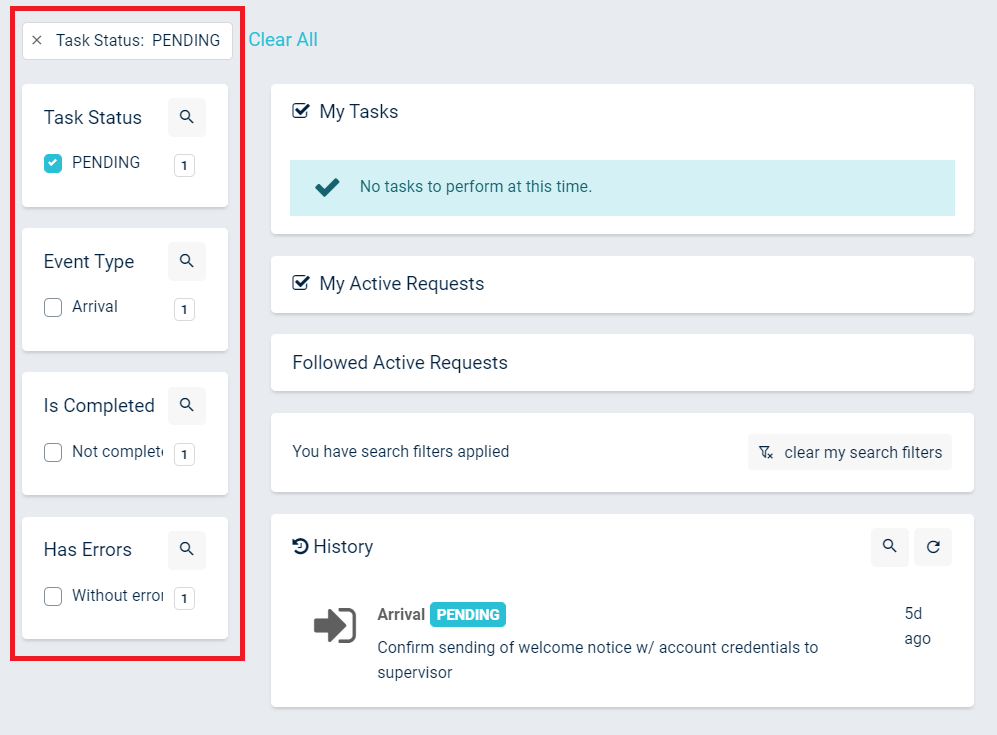Open search in Task Status filter
The image size is (997, 735).
(x=186, y=117)
